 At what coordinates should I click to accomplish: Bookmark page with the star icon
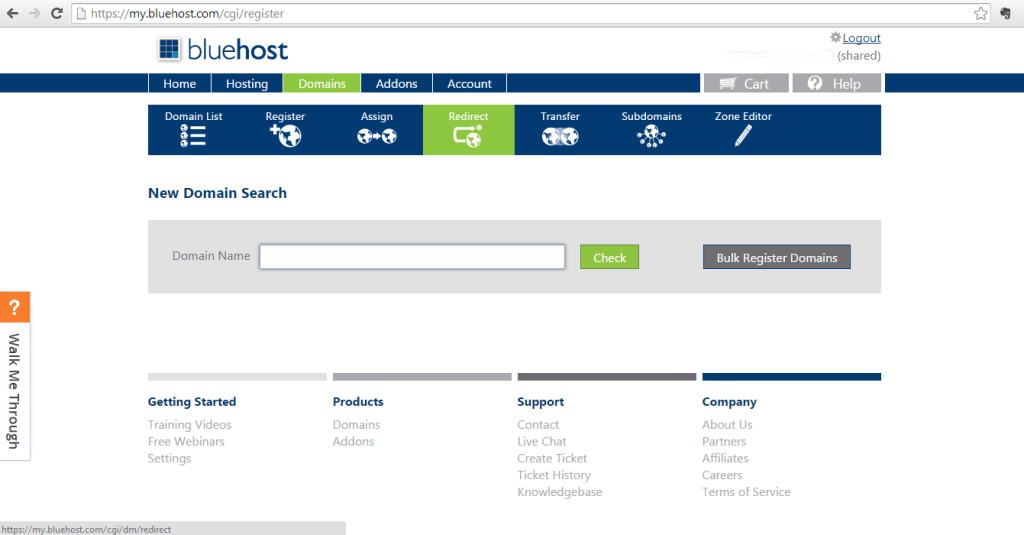pos(980,13)
